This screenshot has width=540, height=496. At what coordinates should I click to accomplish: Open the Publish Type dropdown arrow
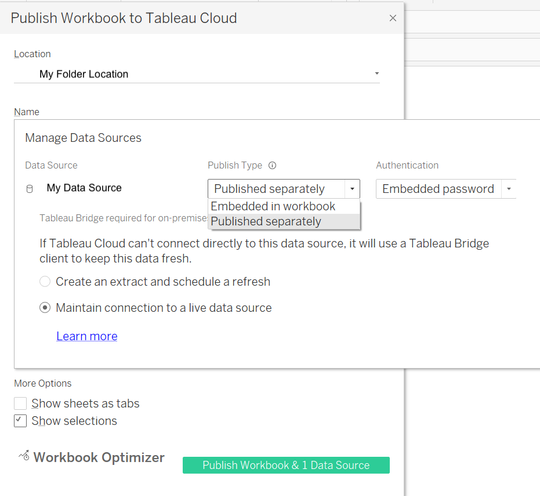[352, 189]
